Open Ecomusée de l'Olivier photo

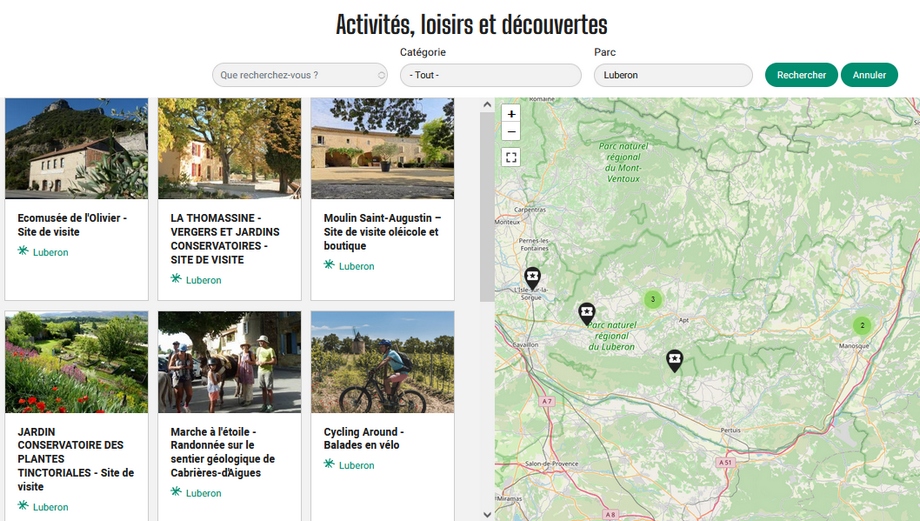[76, 148]
